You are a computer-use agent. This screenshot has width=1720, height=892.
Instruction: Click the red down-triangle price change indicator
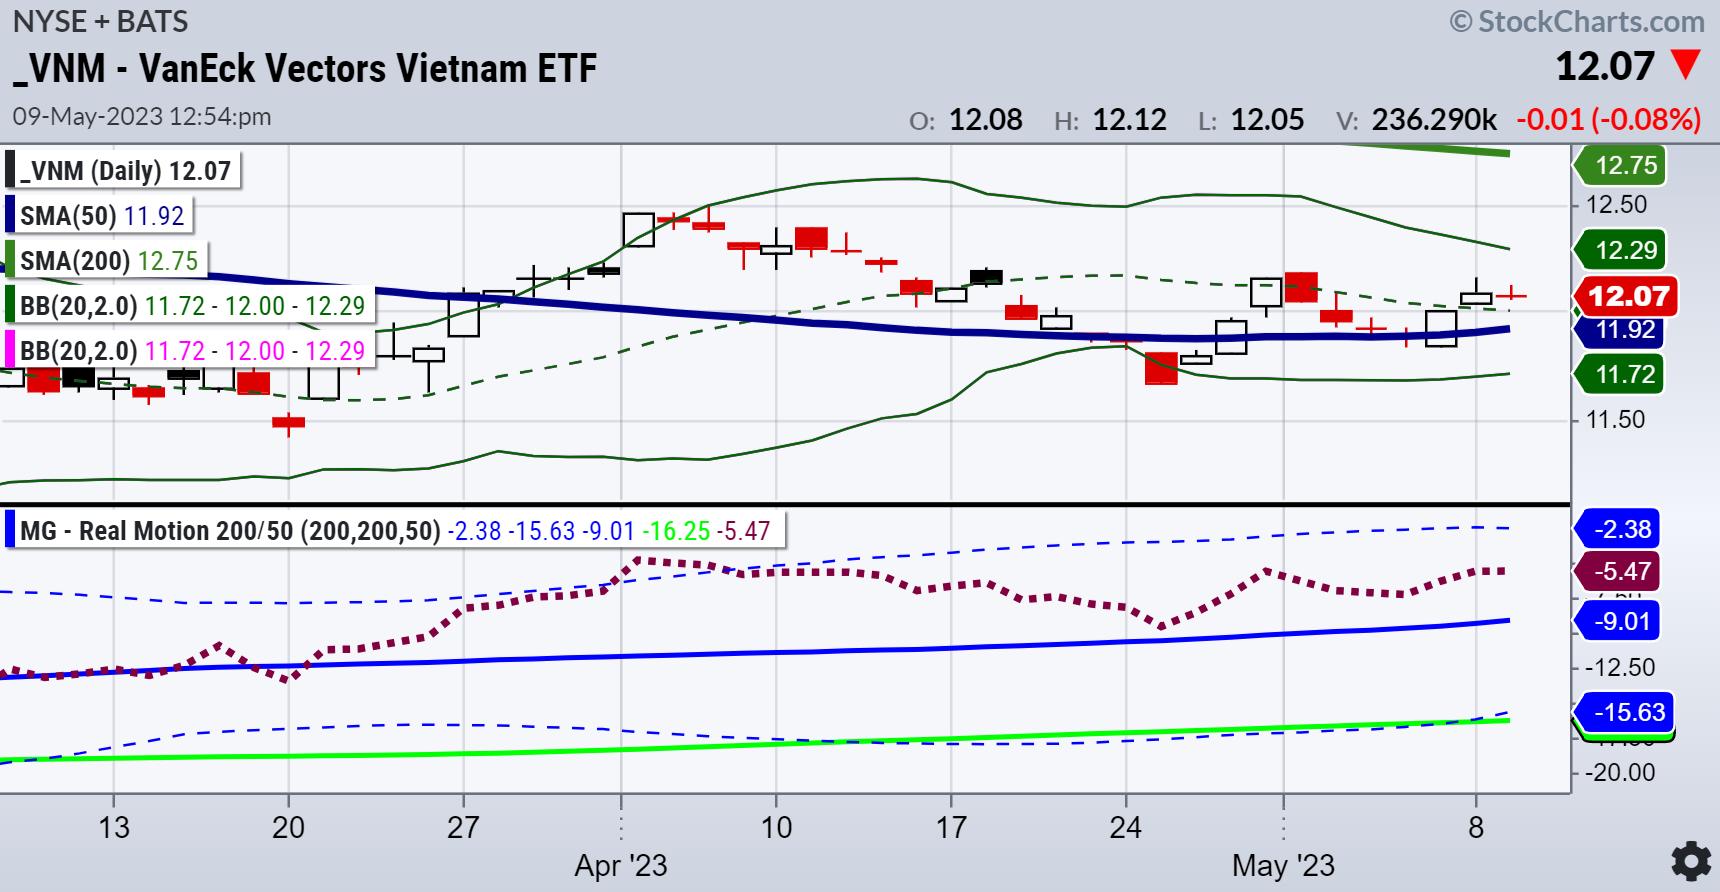click(1686, 66)
